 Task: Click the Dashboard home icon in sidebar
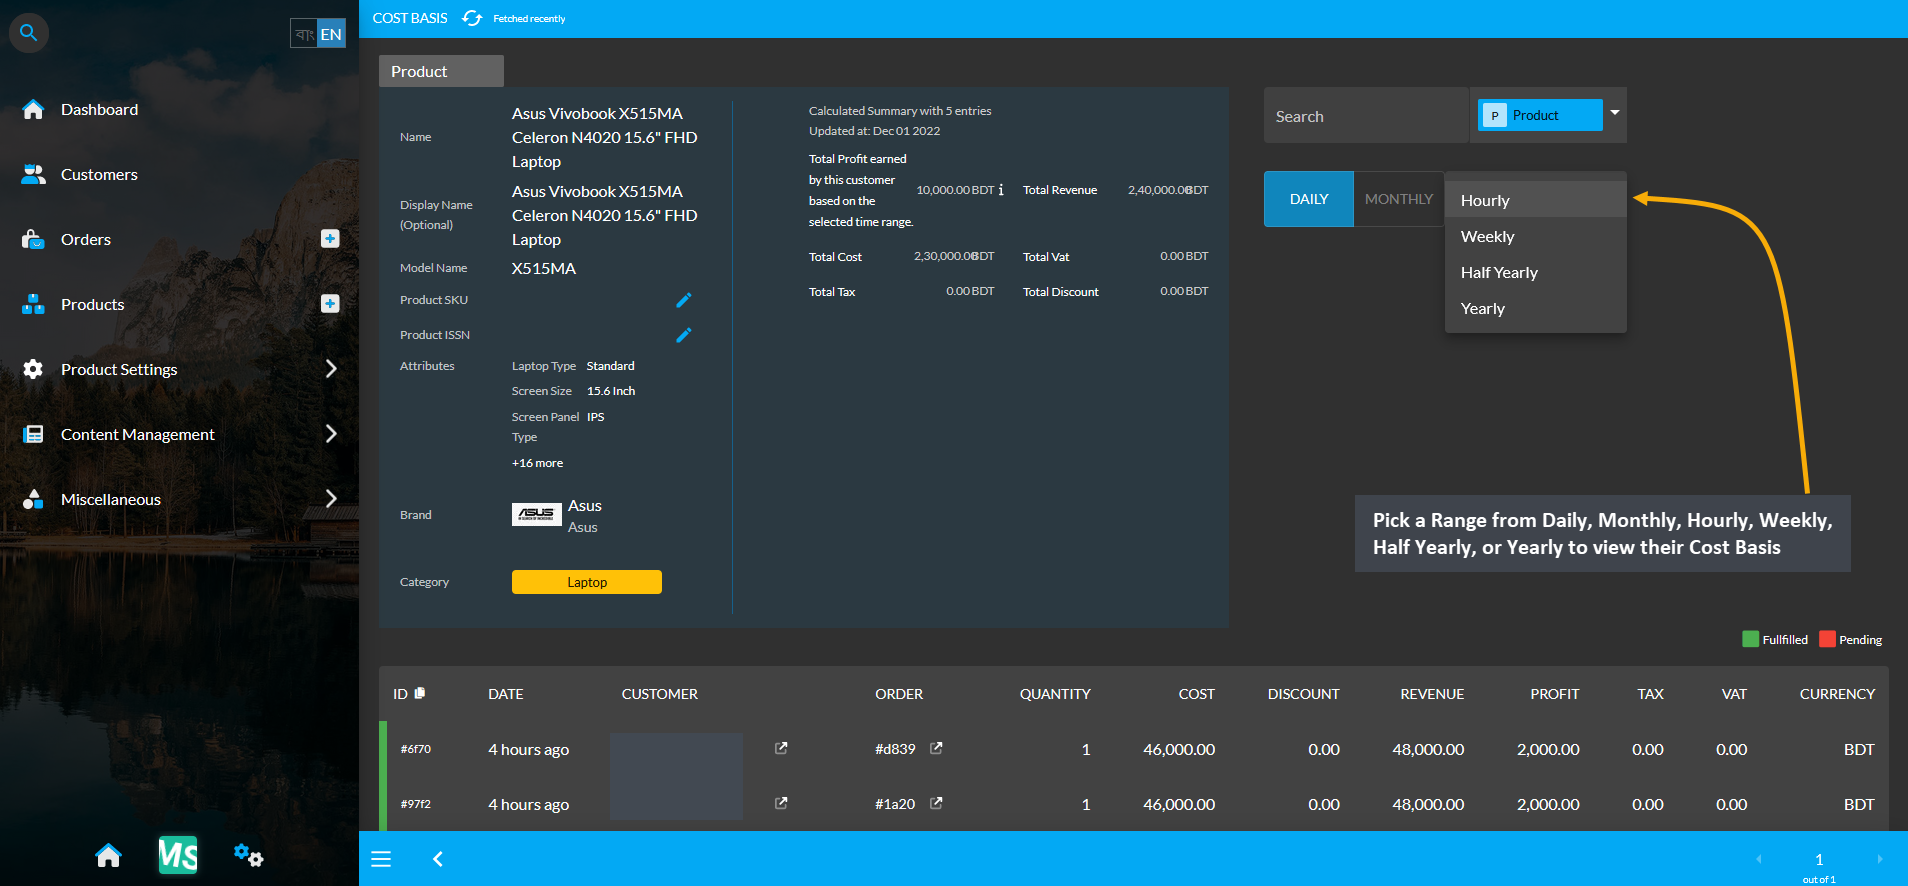(x=33, y=109)
